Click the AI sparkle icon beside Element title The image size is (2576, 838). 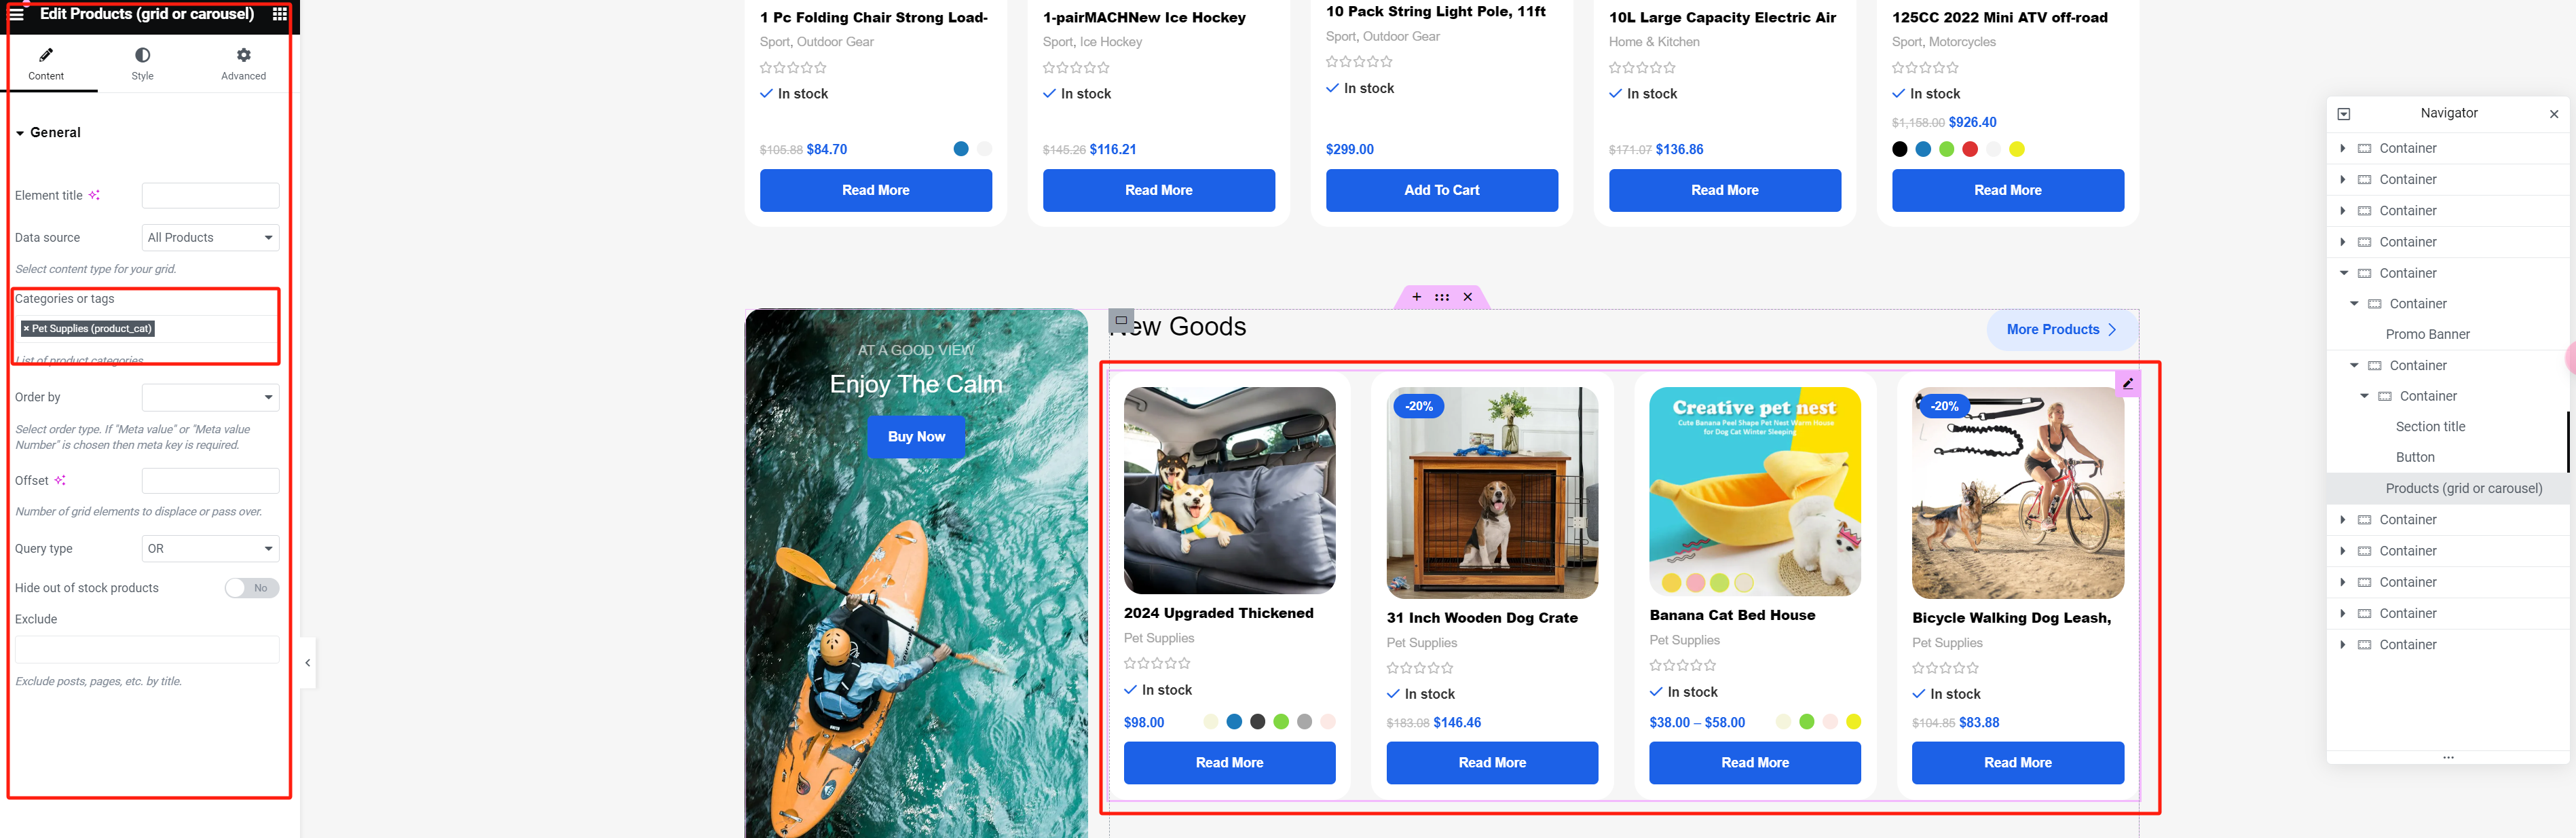94,195
